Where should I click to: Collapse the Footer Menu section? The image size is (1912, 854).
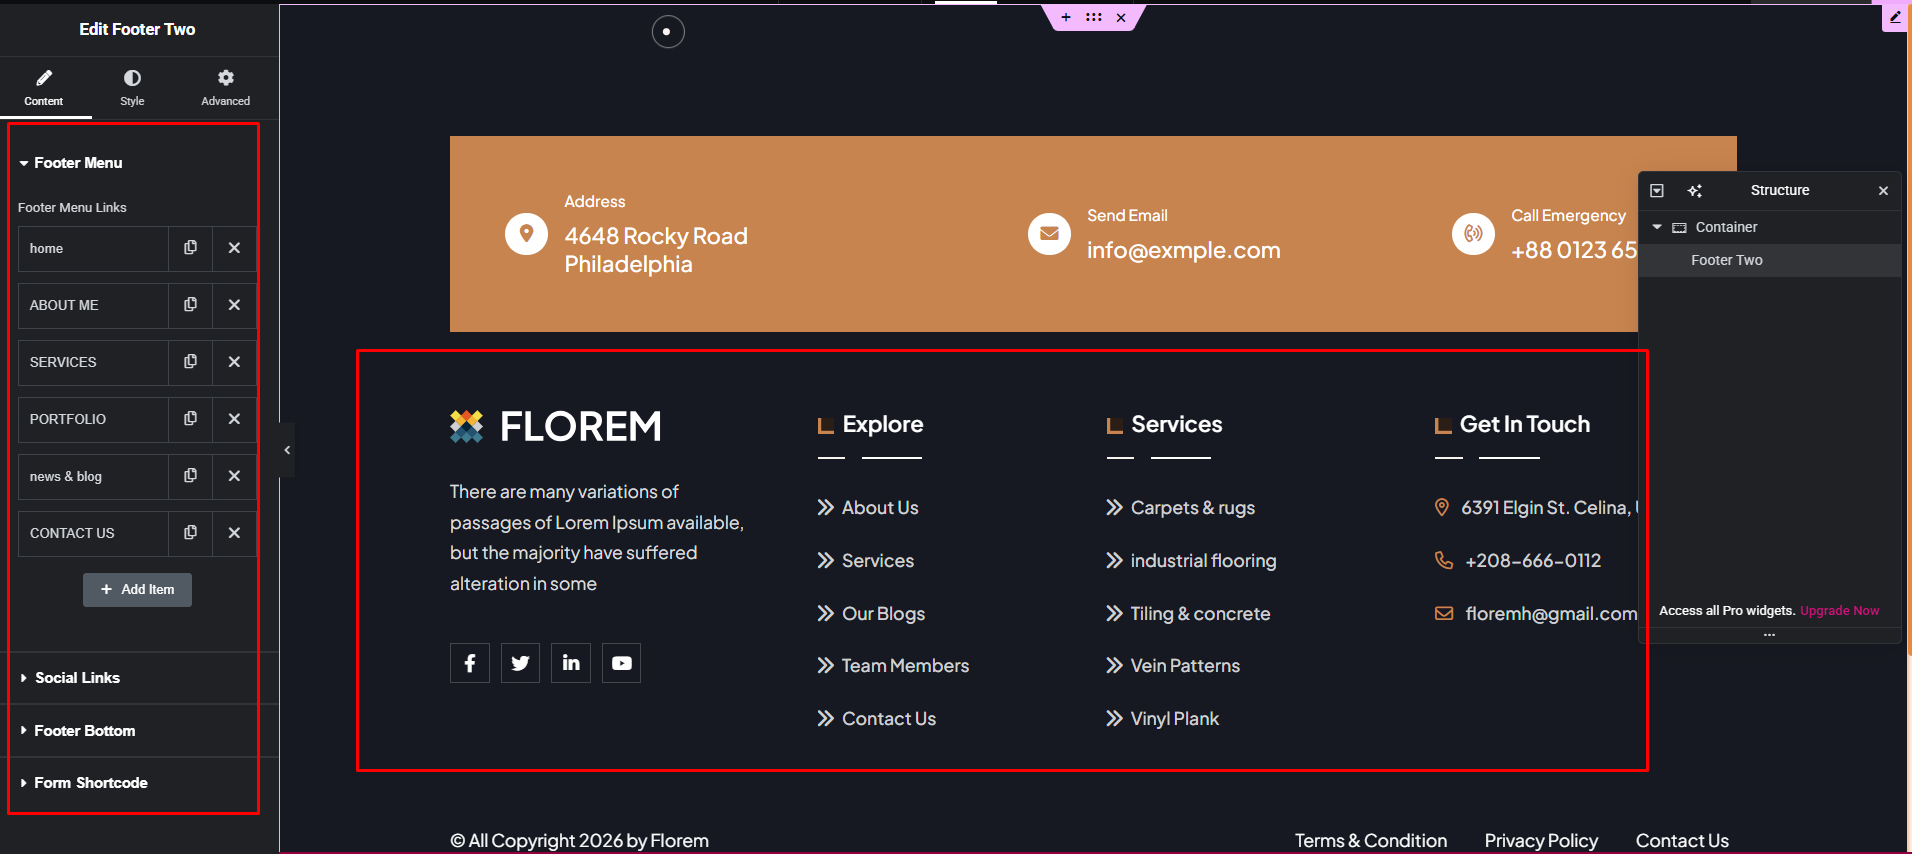(x=77, y=163)
